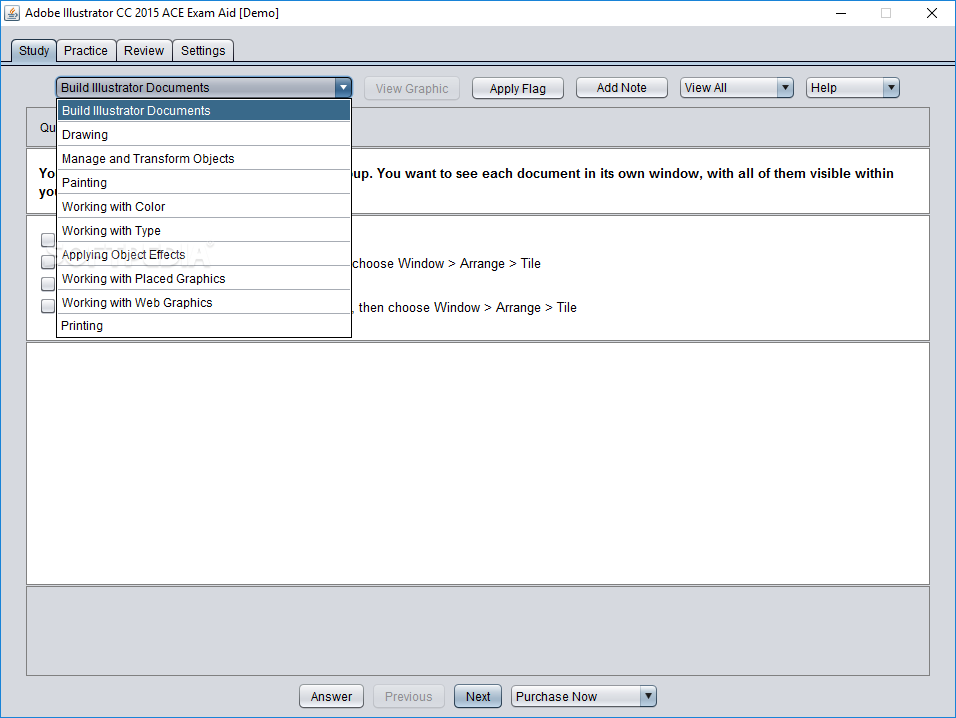Viewport: 956px width, 718px height.
Task: Select the Painting topic
Action: tap(204, 182)
